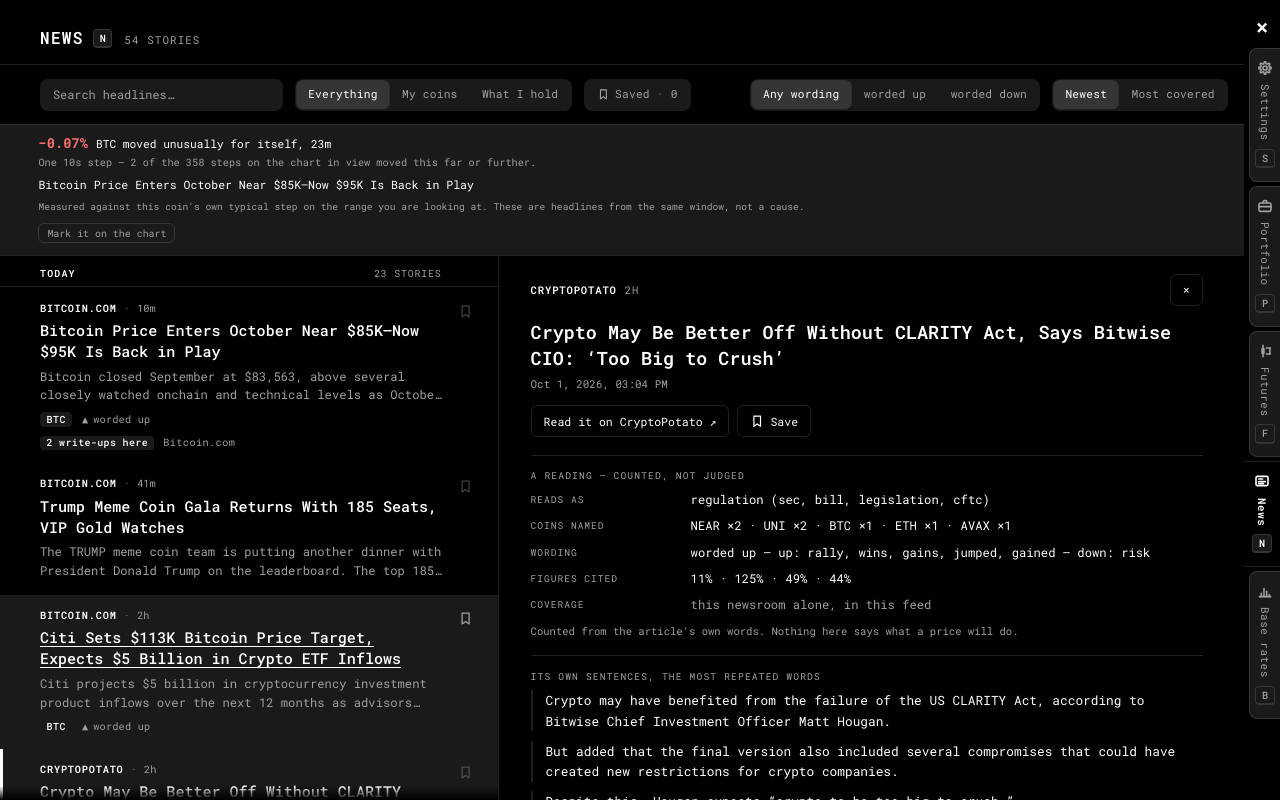The height and width of the screenshot is (800, 1280).
Task: Bookmark the Citi Sets $113K story
Action: click(x=465, y=618)
